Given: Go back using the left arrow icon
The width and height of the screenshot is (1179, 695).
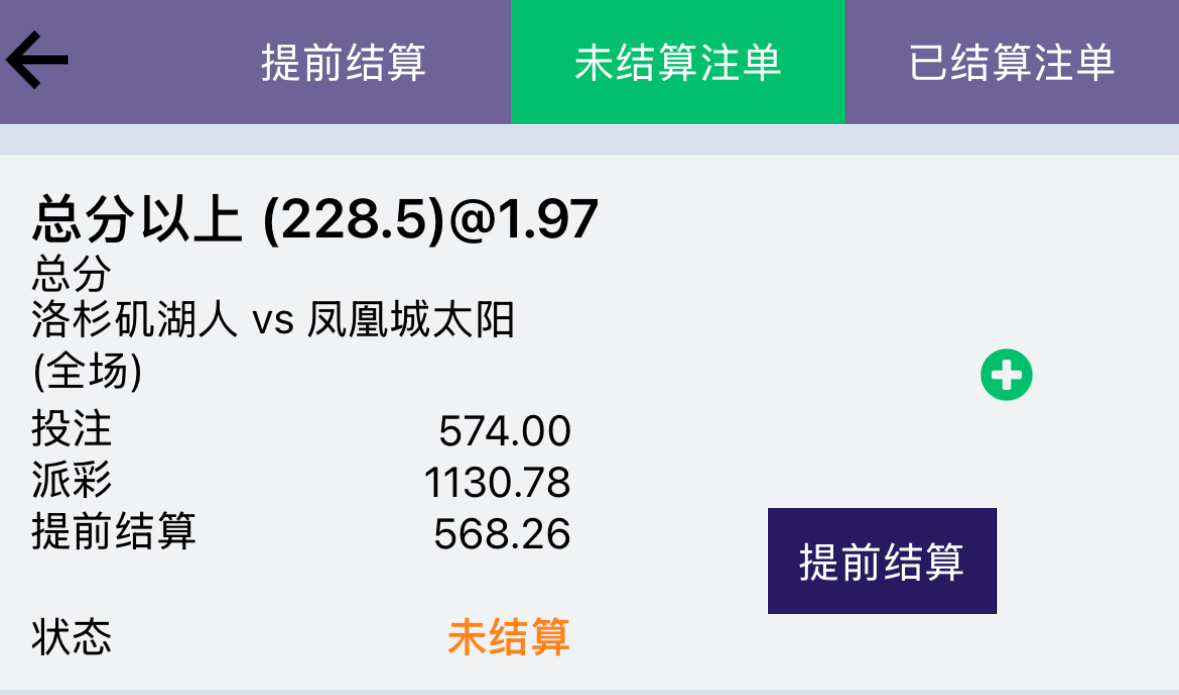Looking at the screenshot, I should click(x=38, y=60).
